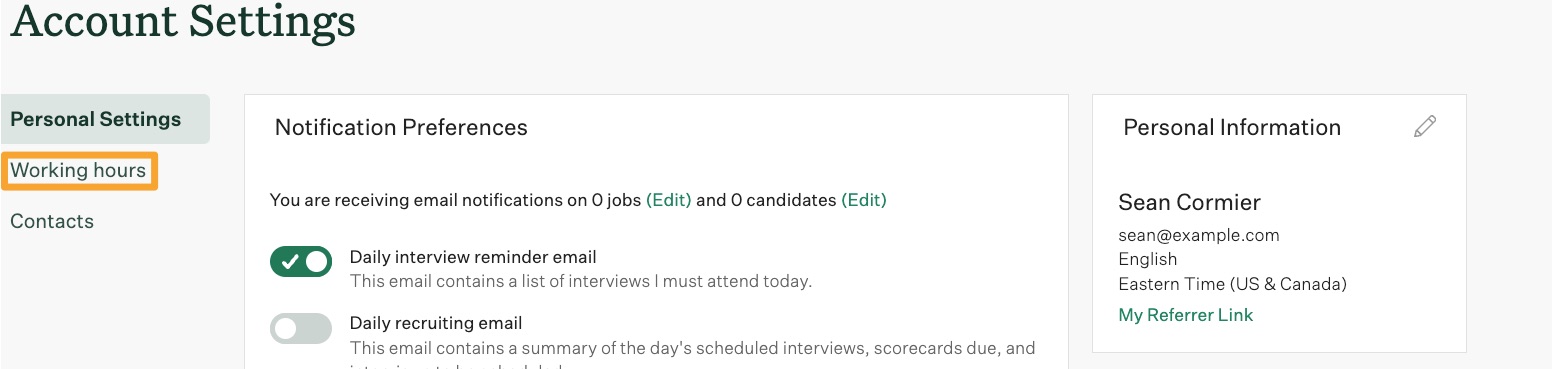Click the Account Settings page title
This screenshot has height=369, width=1552.
pyautogui.click(x=182, y=22)
